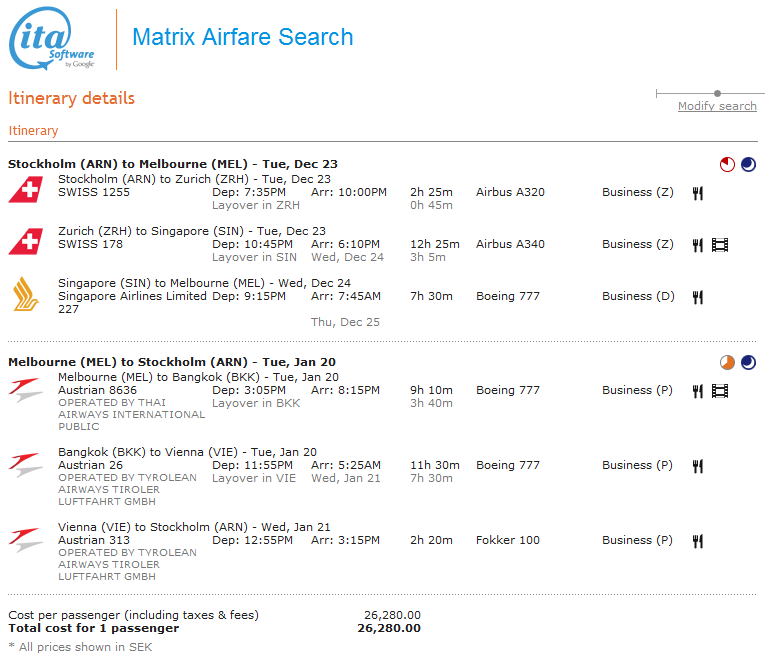Image resolution: width=765 pixels, height=654 pixels.
Task: Click the film entertainment icon for SWISS 178
Action: click(x=720, y=245)
